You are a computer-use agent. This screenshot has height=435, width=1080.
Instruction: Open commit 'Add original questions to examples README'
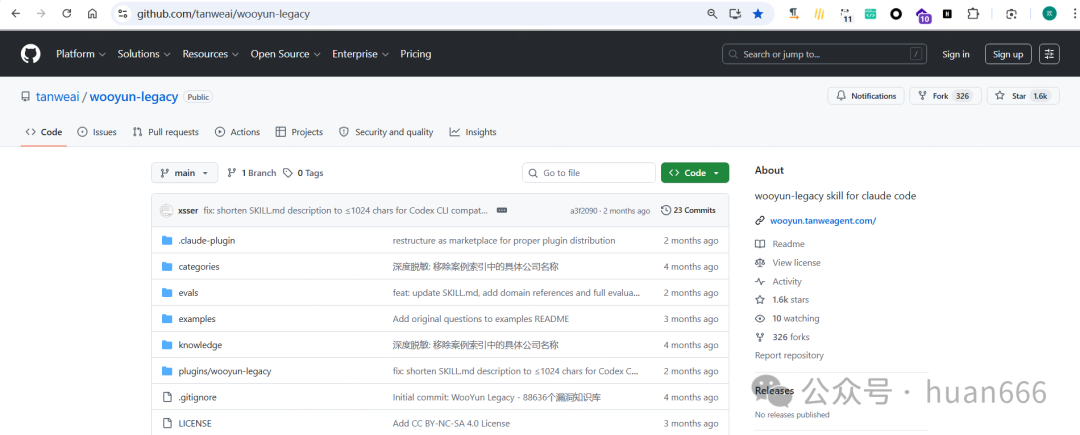tap(481, 319)
